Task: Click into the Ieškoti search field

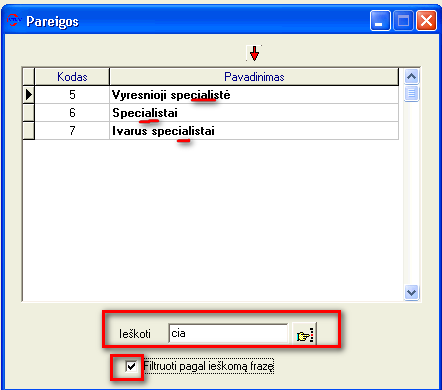Action: 228,333
